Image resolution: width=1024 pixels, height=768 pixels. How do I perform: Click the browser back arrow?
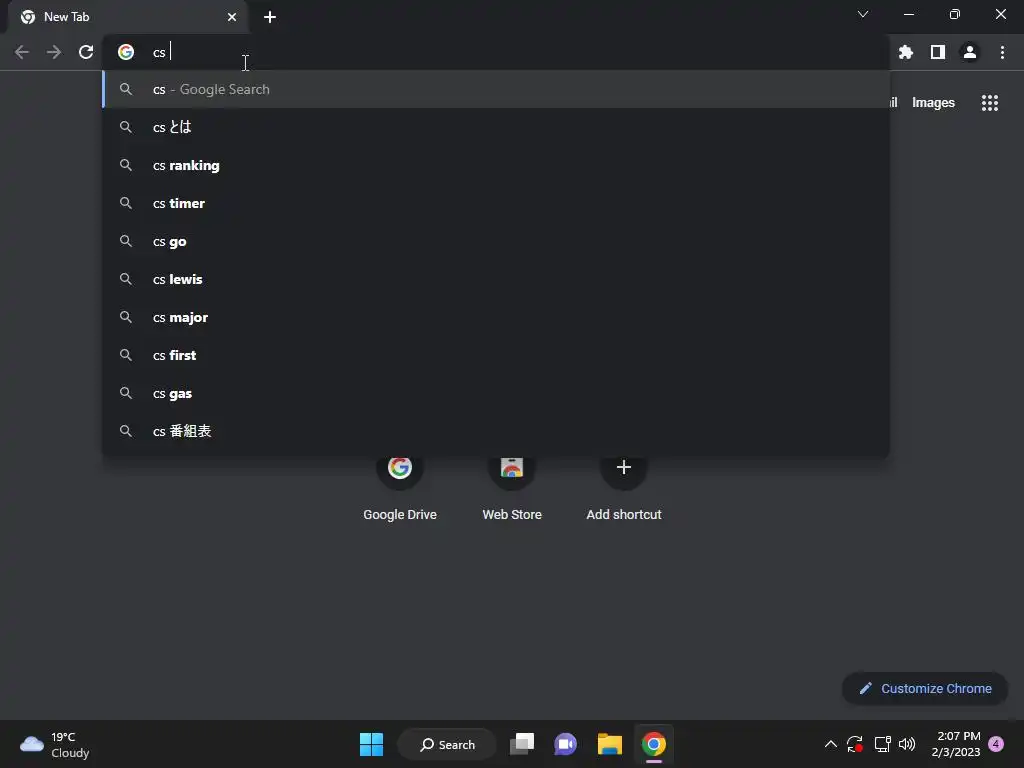22,52
